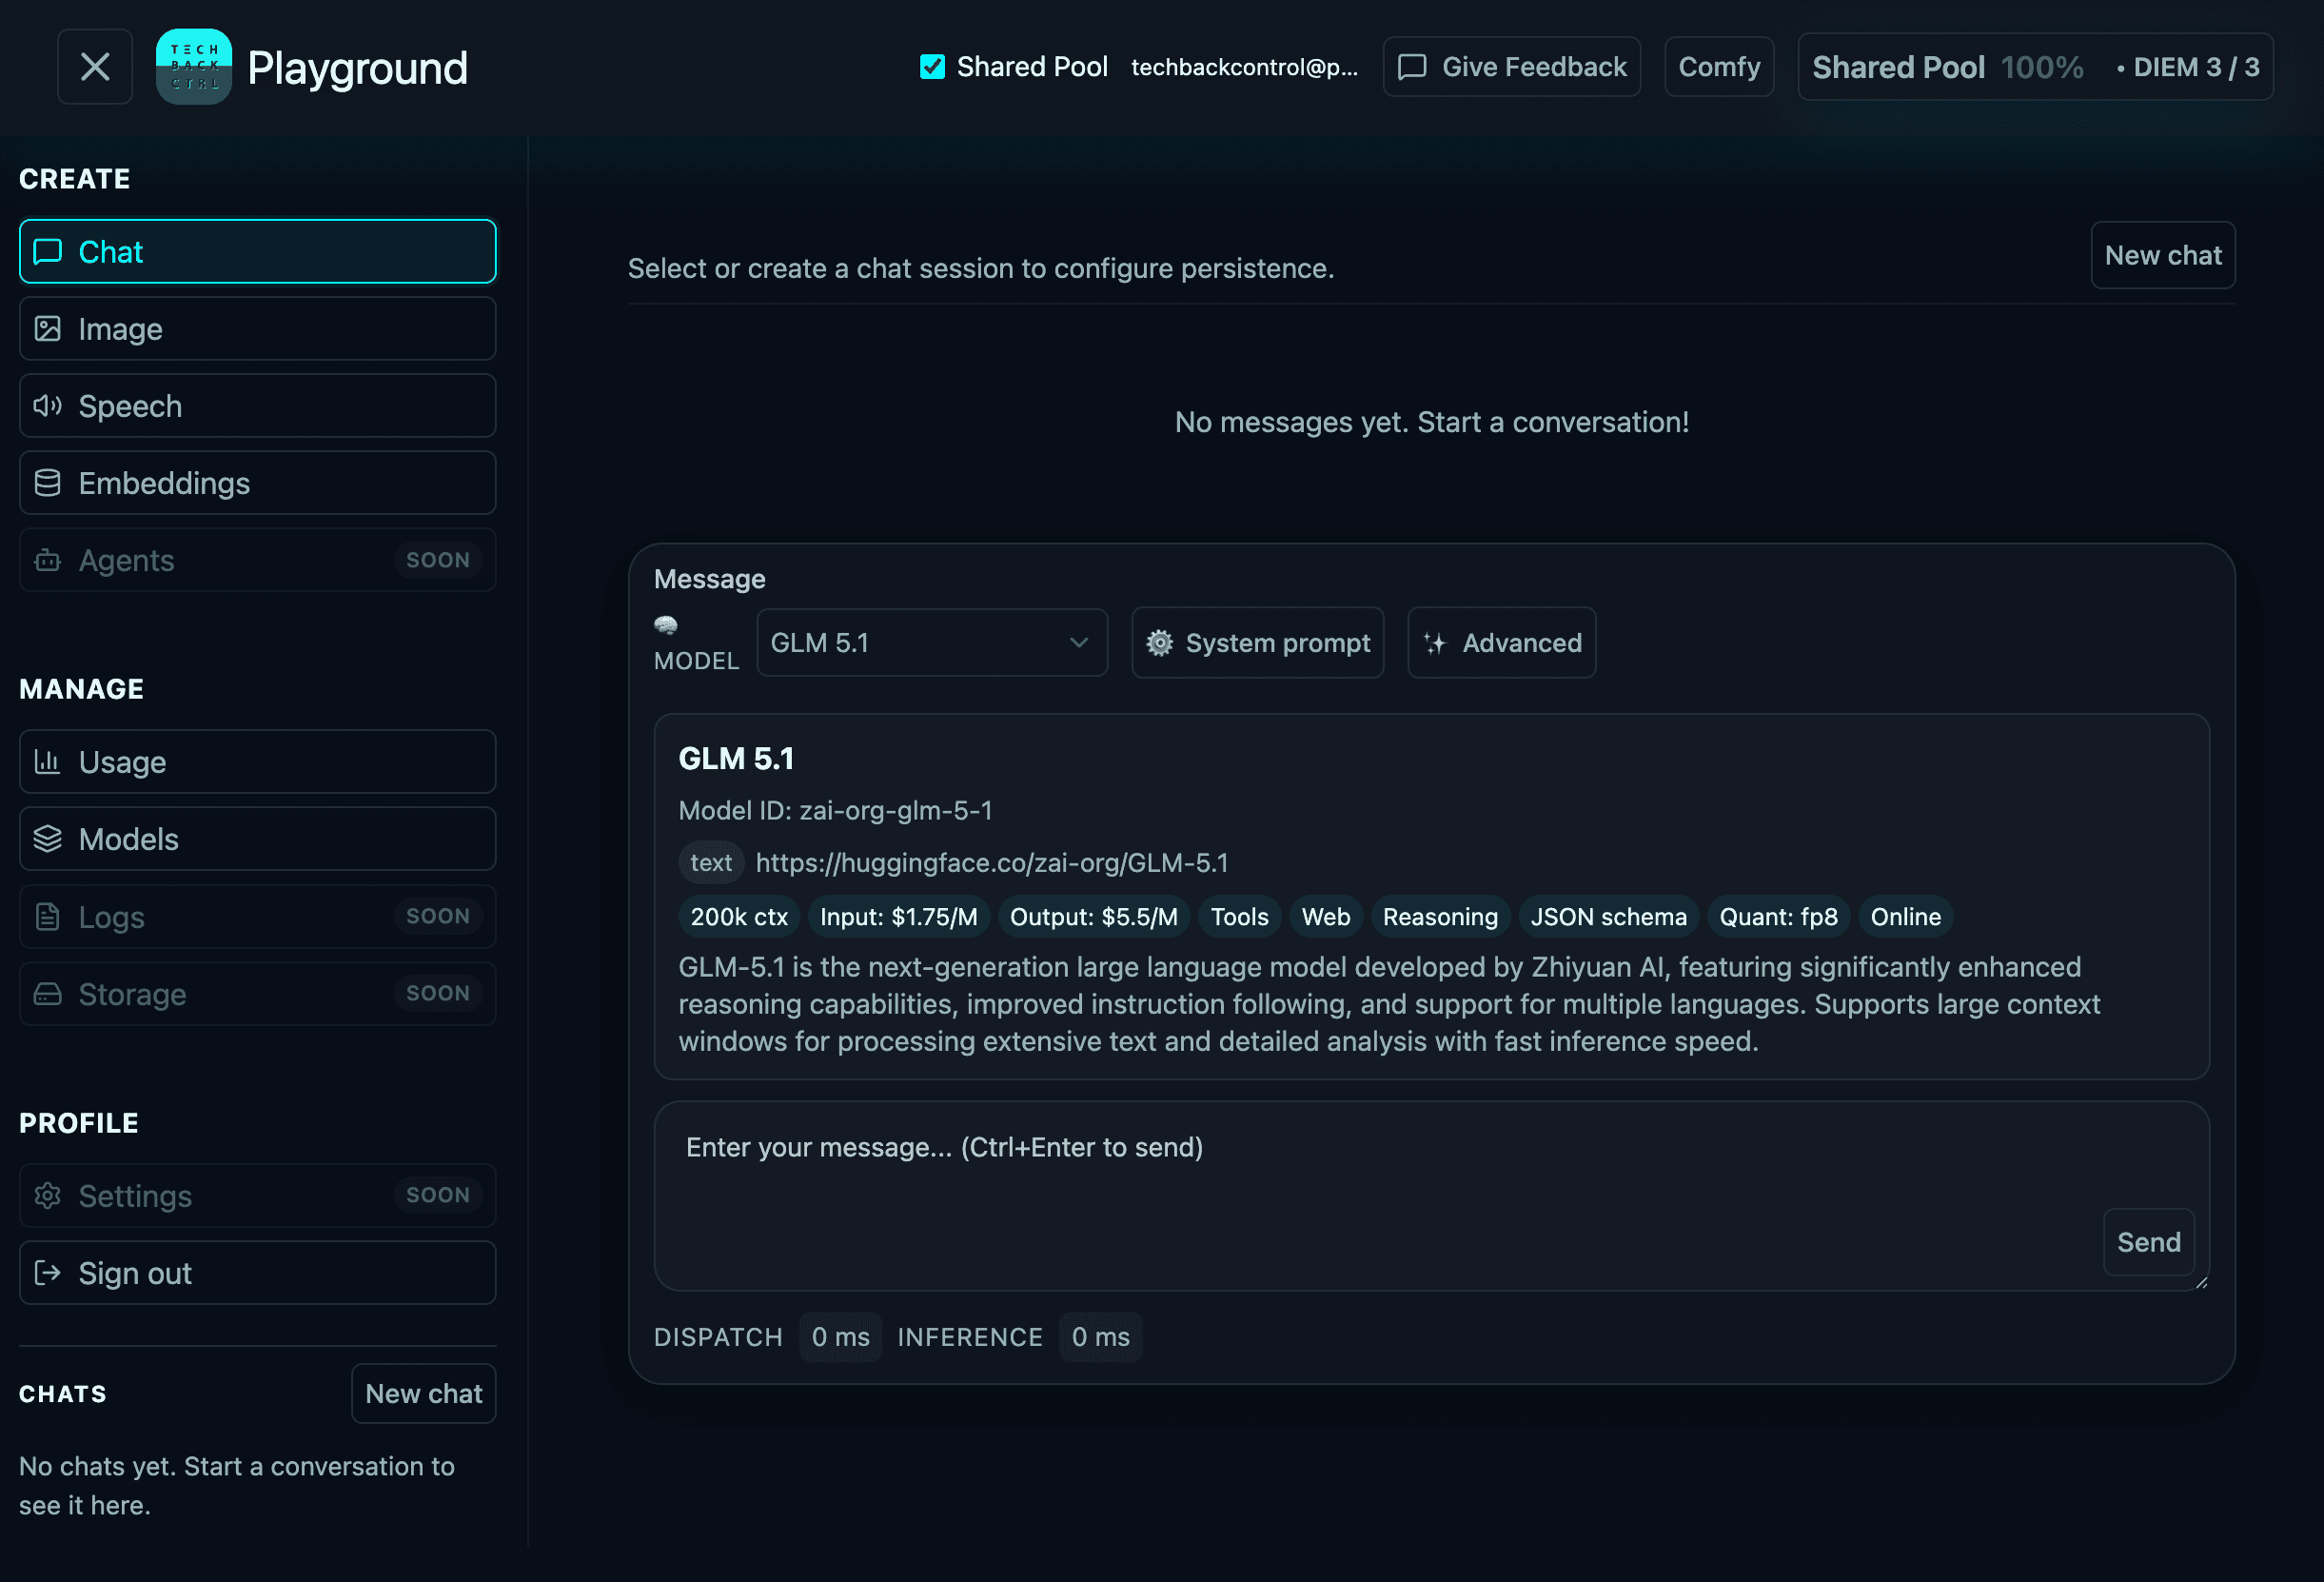
Task: Click the Reasoning capability badge
Action: (1440, 917)
